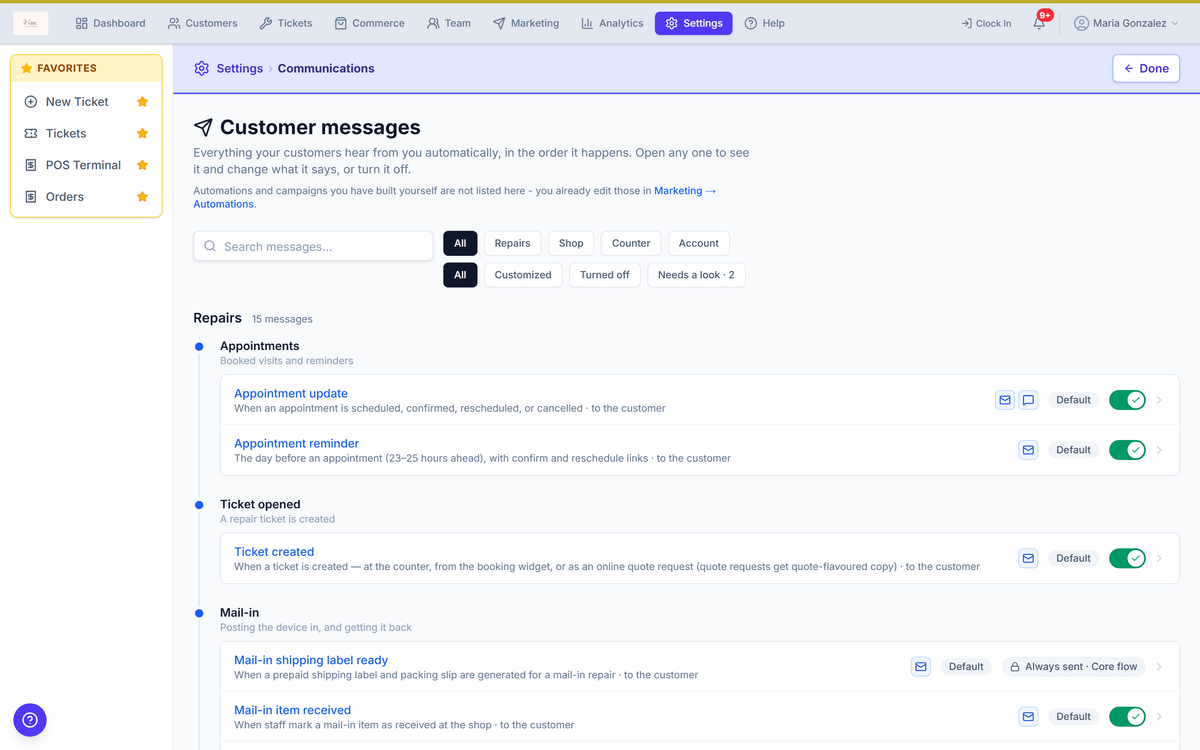1200x750 pixels.
Task: Disable the Ticket created message
Action: click(1127, 558)
